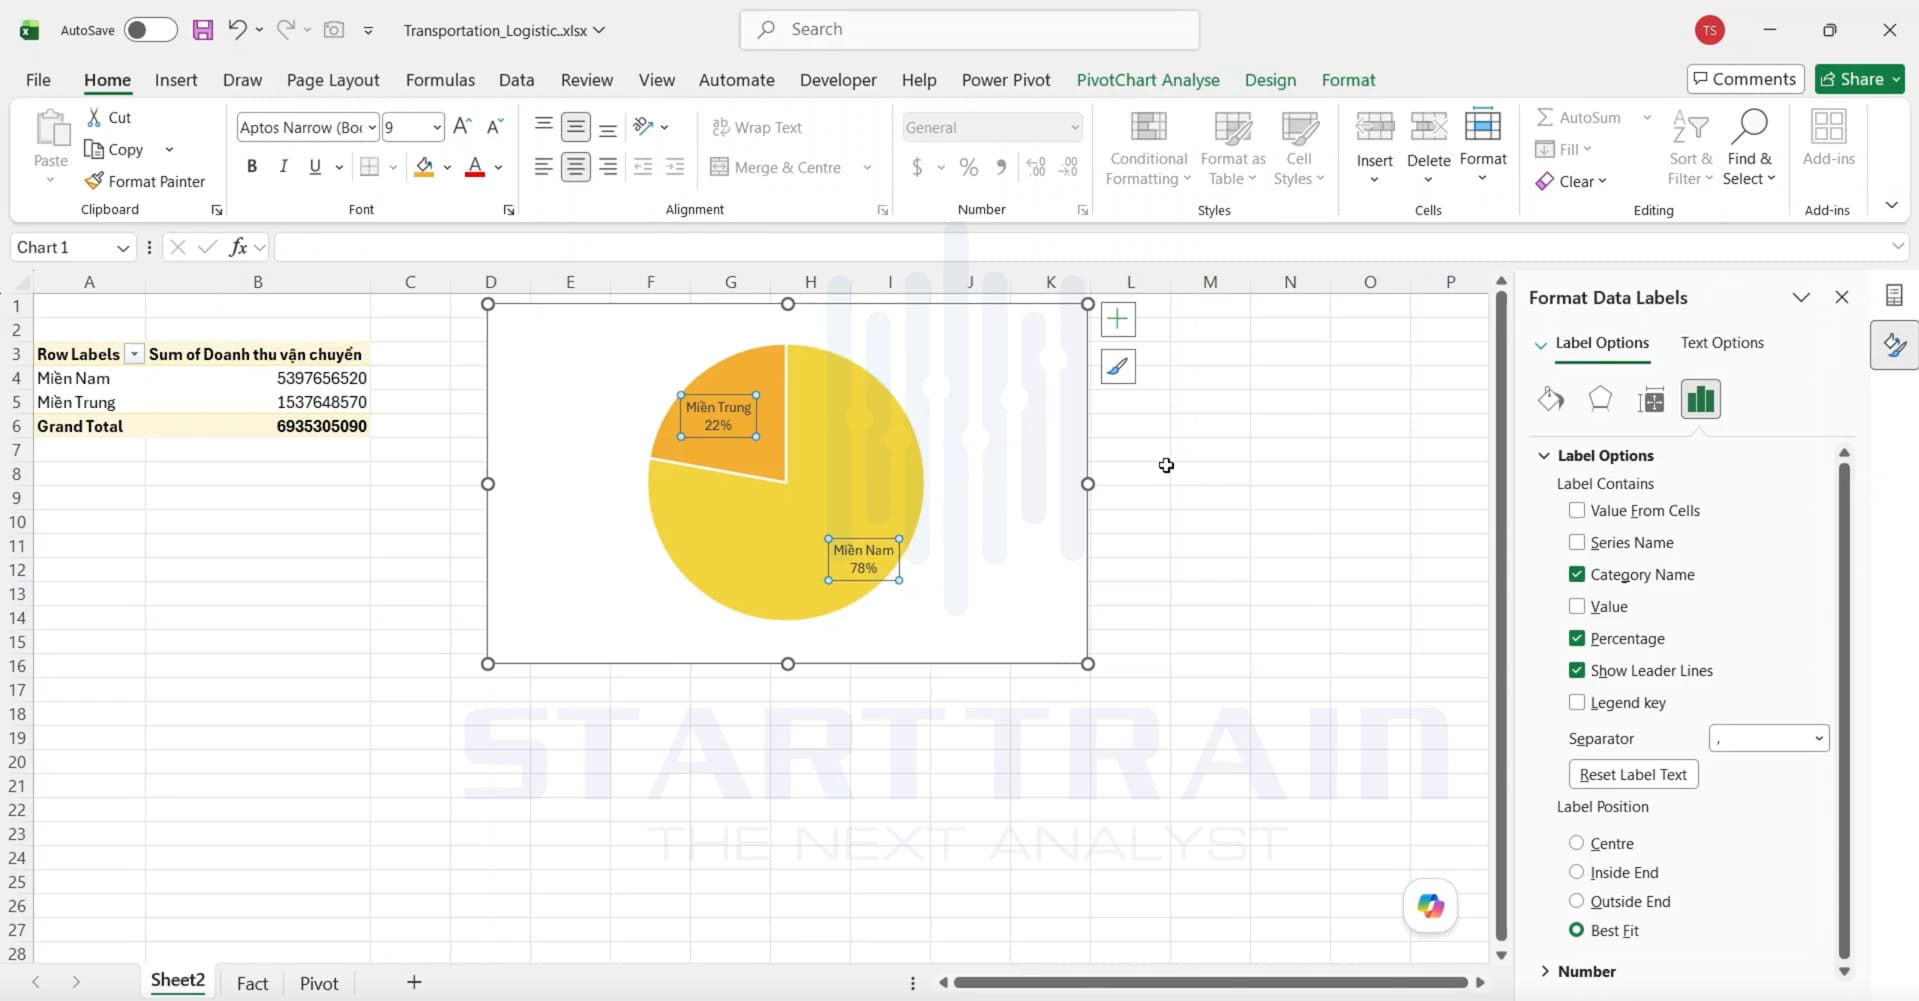Switch to the Insert ribbon tab
Viewport: 1919px width, 1001px height.
176,80
